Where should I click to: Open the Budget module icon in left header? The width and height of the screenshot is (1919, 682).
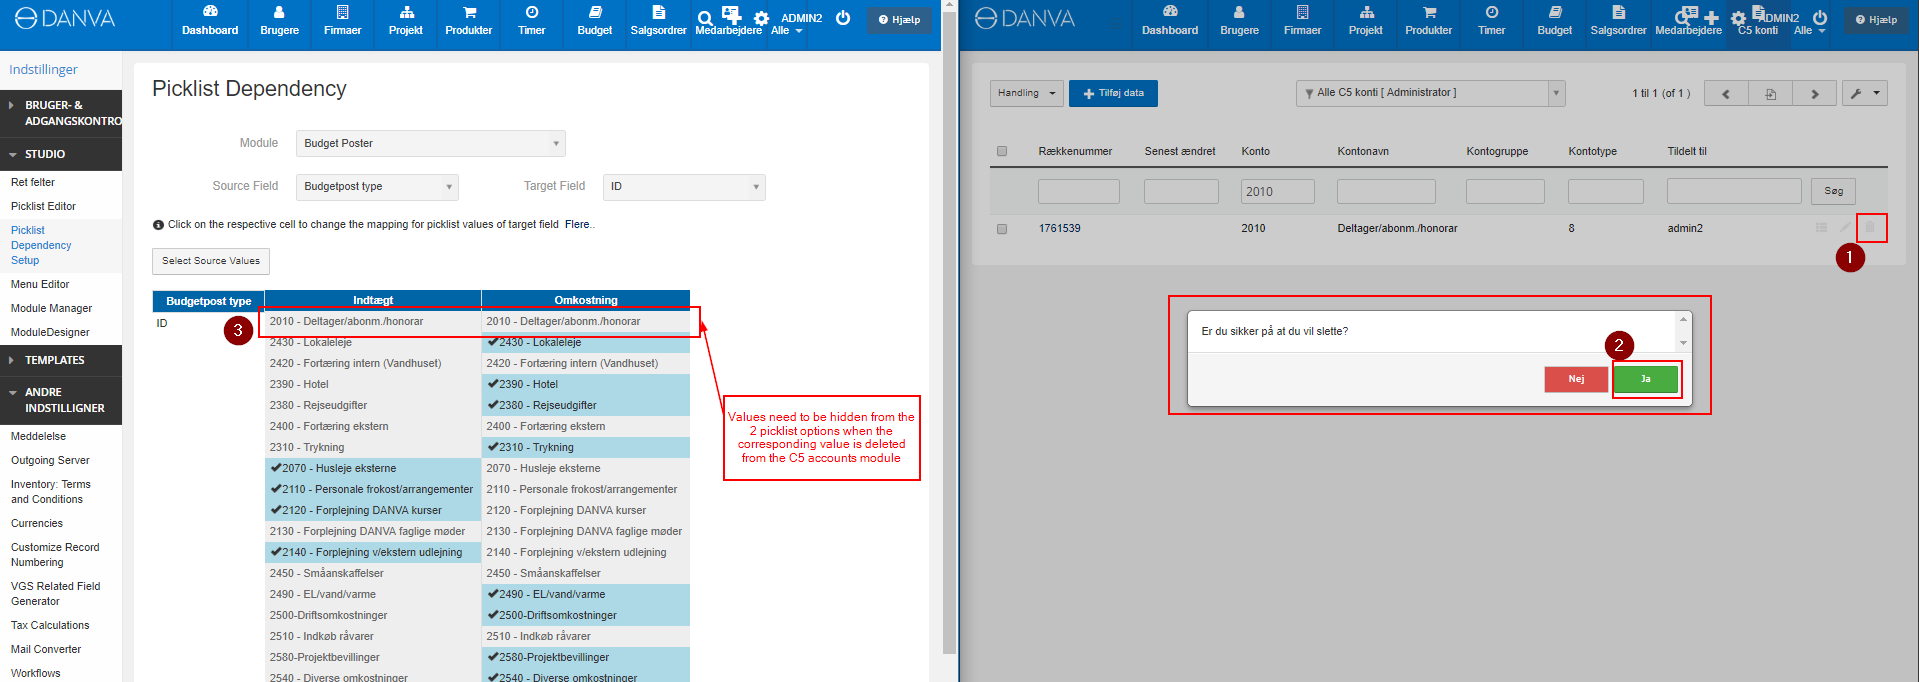coord(594,20)
